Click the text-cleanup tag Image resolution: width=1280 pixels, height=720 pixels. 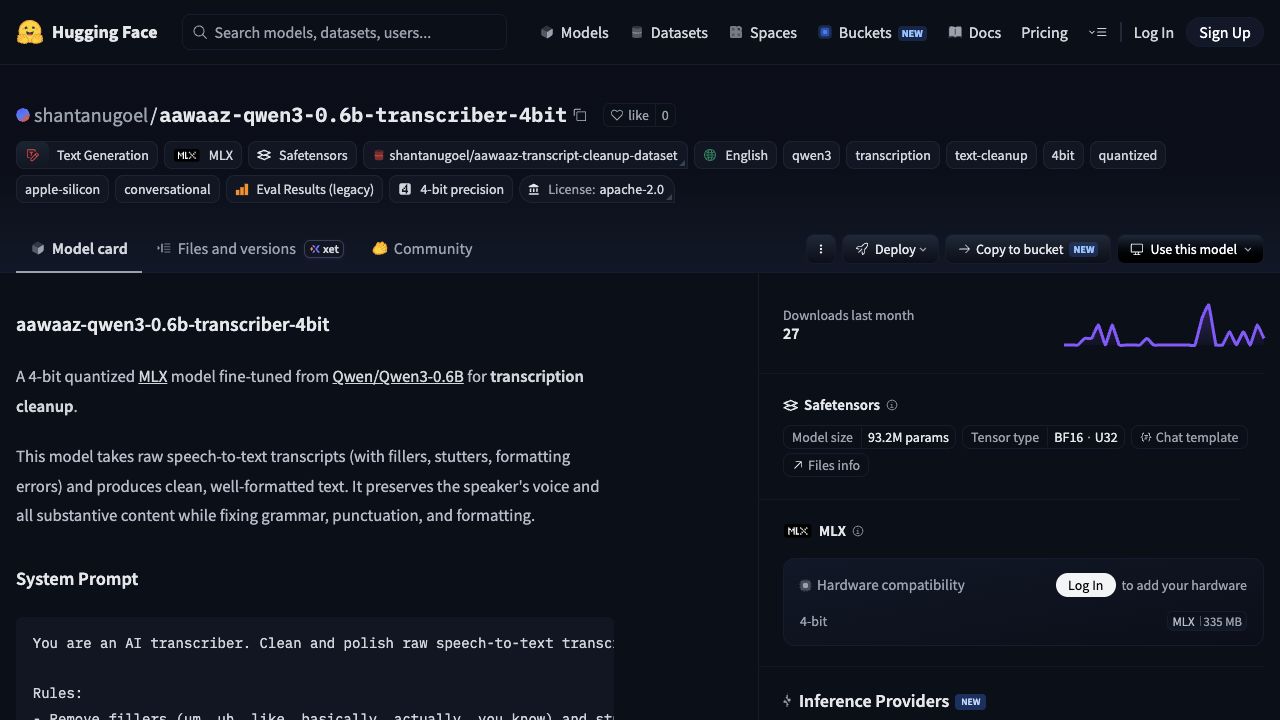point(991,155)
